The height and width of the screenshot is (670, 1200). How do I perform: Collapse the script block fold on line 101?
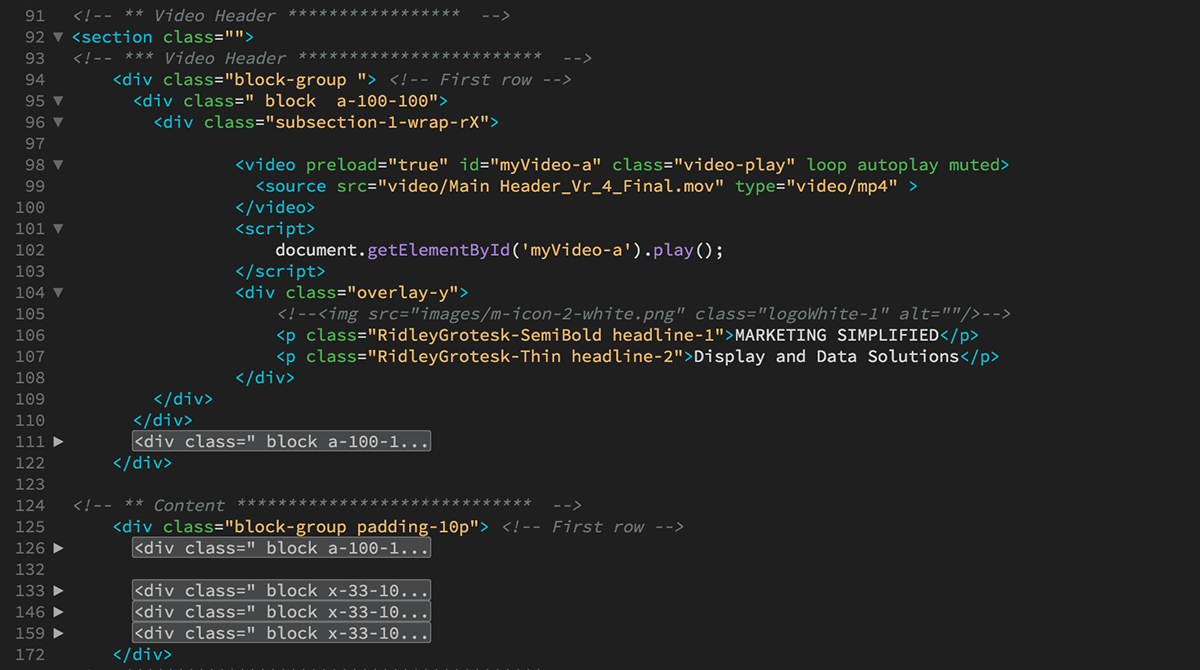(58, 229)
